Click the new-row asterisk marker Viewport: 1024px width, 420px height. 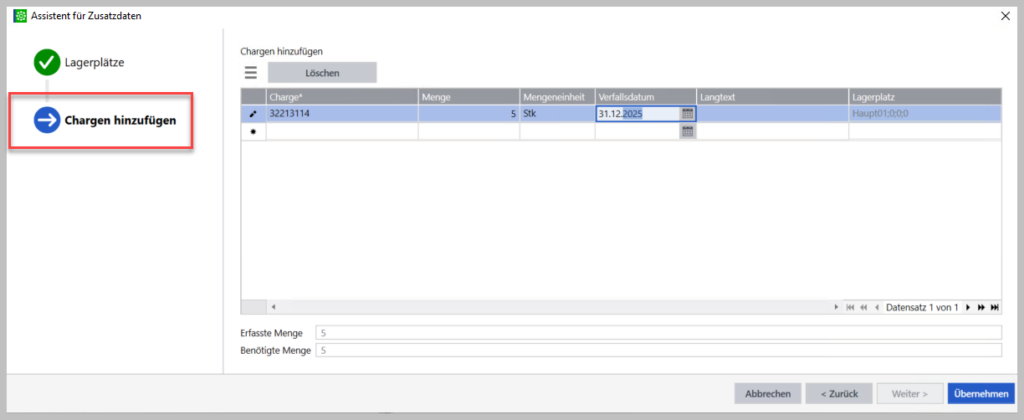click(x=253, y=131)
